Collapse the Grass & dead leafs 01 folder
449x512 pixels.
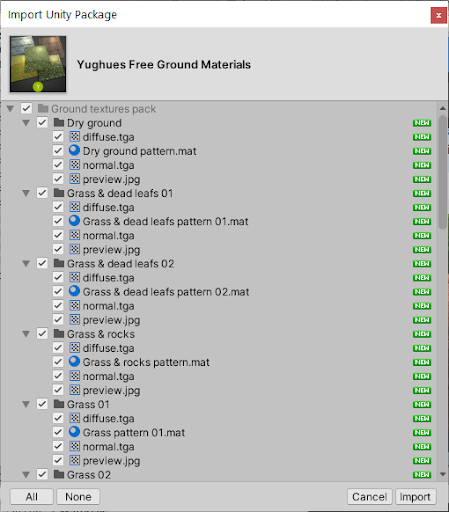[26, 193]
